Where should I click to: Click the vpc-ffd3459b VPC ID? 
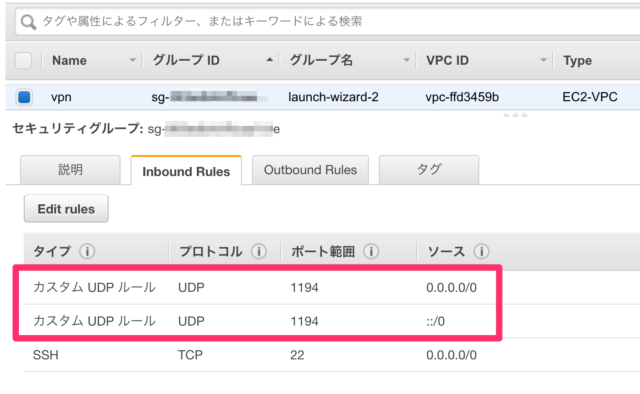click(462, 97)
